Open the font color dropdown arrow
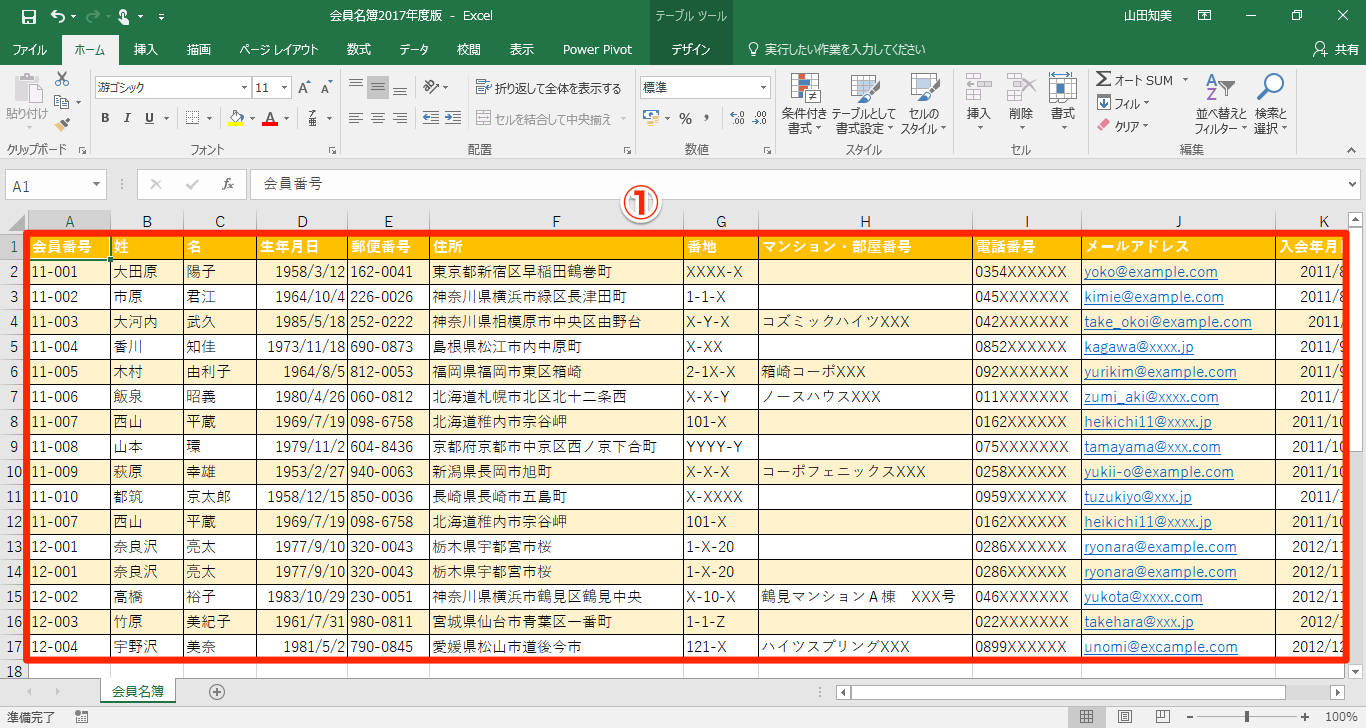This screenshot has width=1366, height=728. click(x=285, y=118)
